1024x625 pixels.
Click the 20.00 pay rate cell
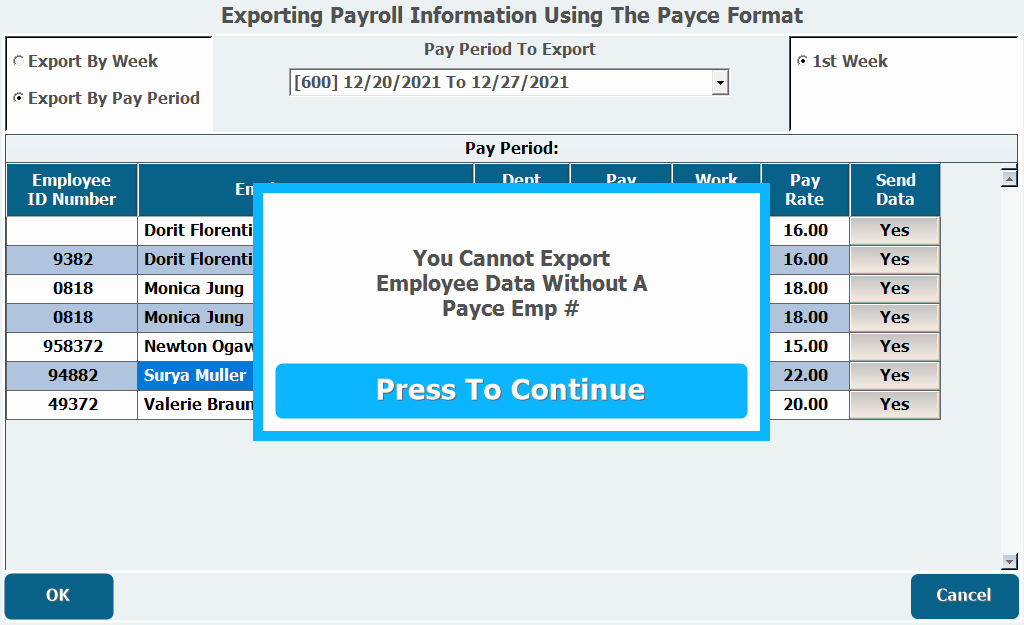(x=808, y=404)
